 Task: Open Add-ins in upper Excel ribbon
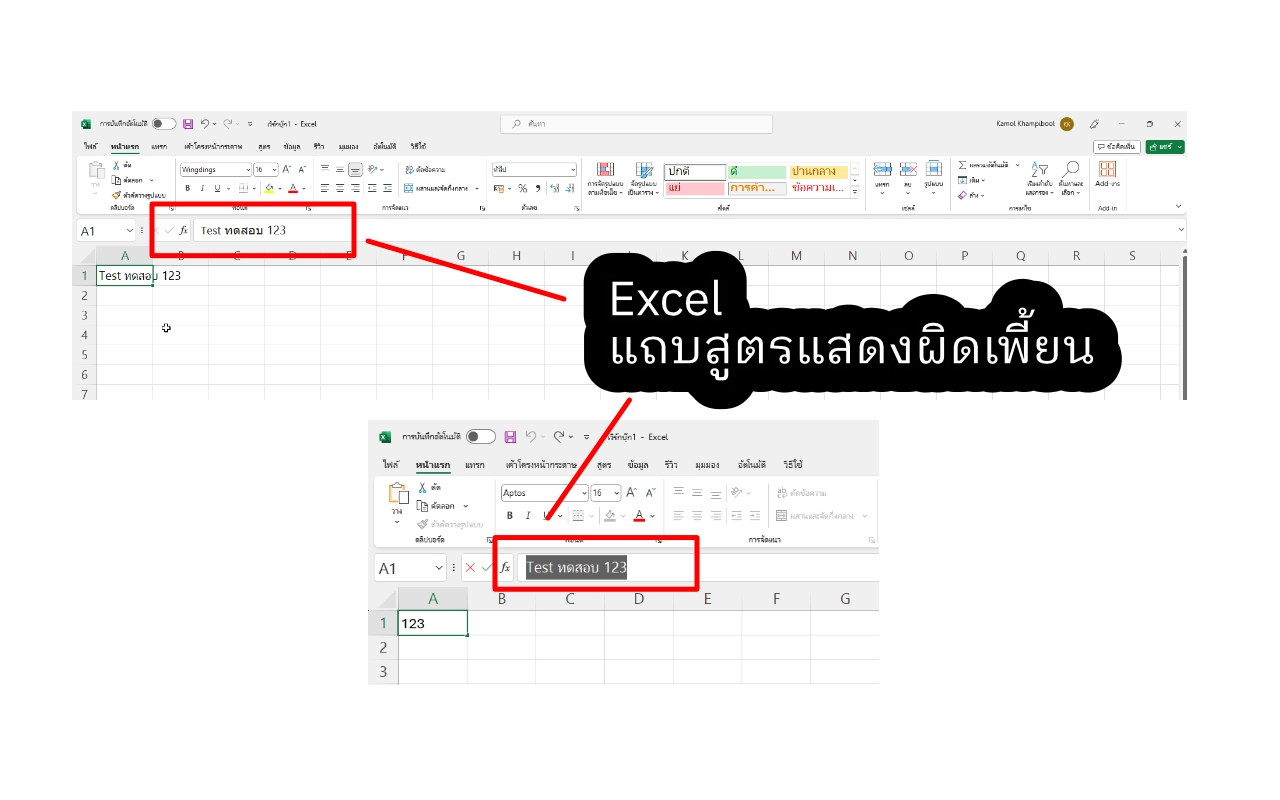(x=1108, y=175)
